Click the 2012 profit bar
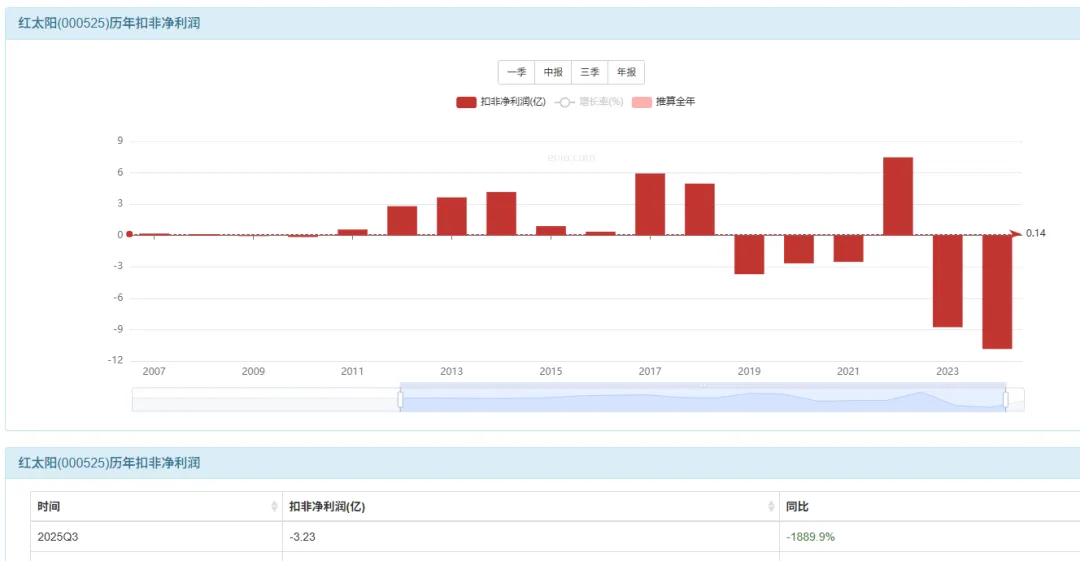Screen dimensions: 1080x561 402,221
